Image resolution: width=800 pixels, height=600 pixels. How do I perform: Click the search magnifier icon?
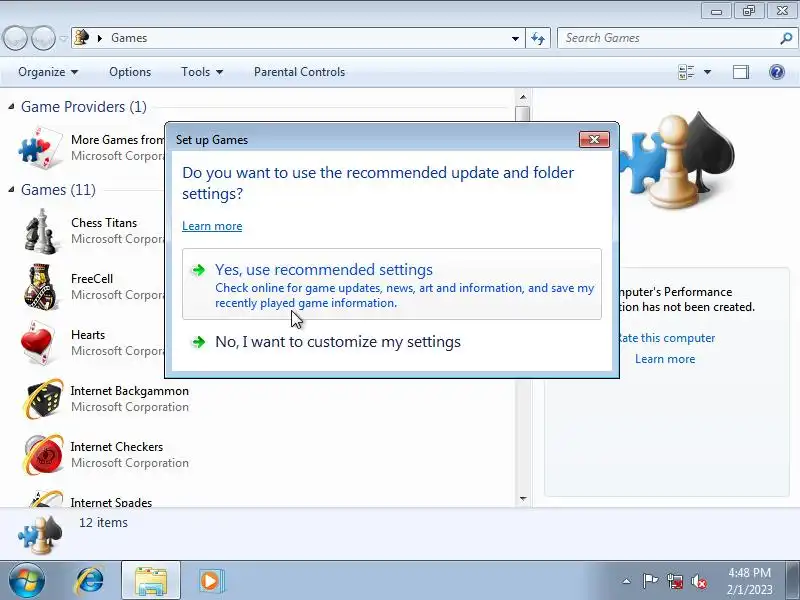(786, 38)
